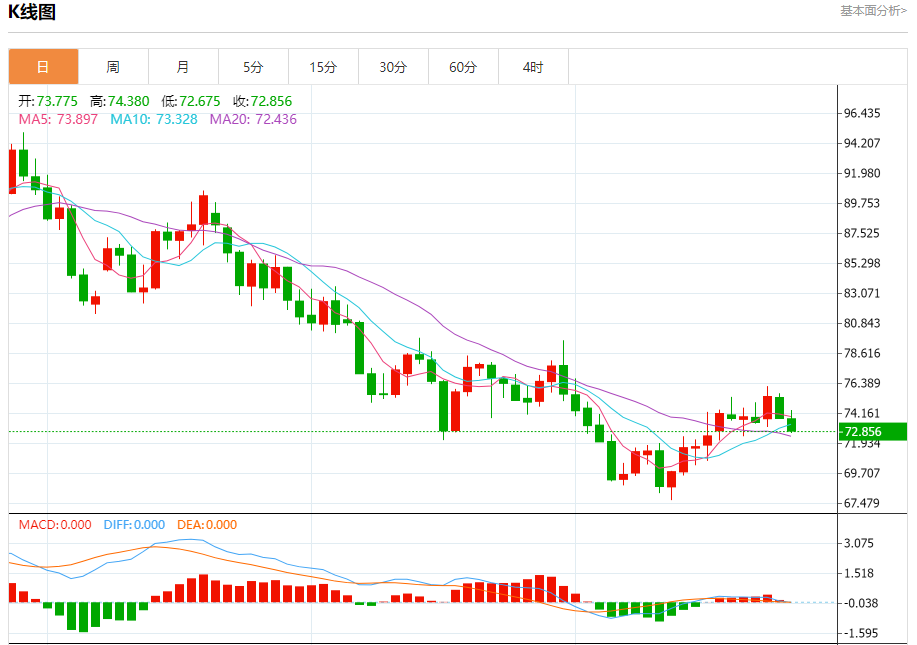Click the 69.707 price axis label
This screenshot has height=645, width=917.
pyautogui.click(x=862, y=473)
